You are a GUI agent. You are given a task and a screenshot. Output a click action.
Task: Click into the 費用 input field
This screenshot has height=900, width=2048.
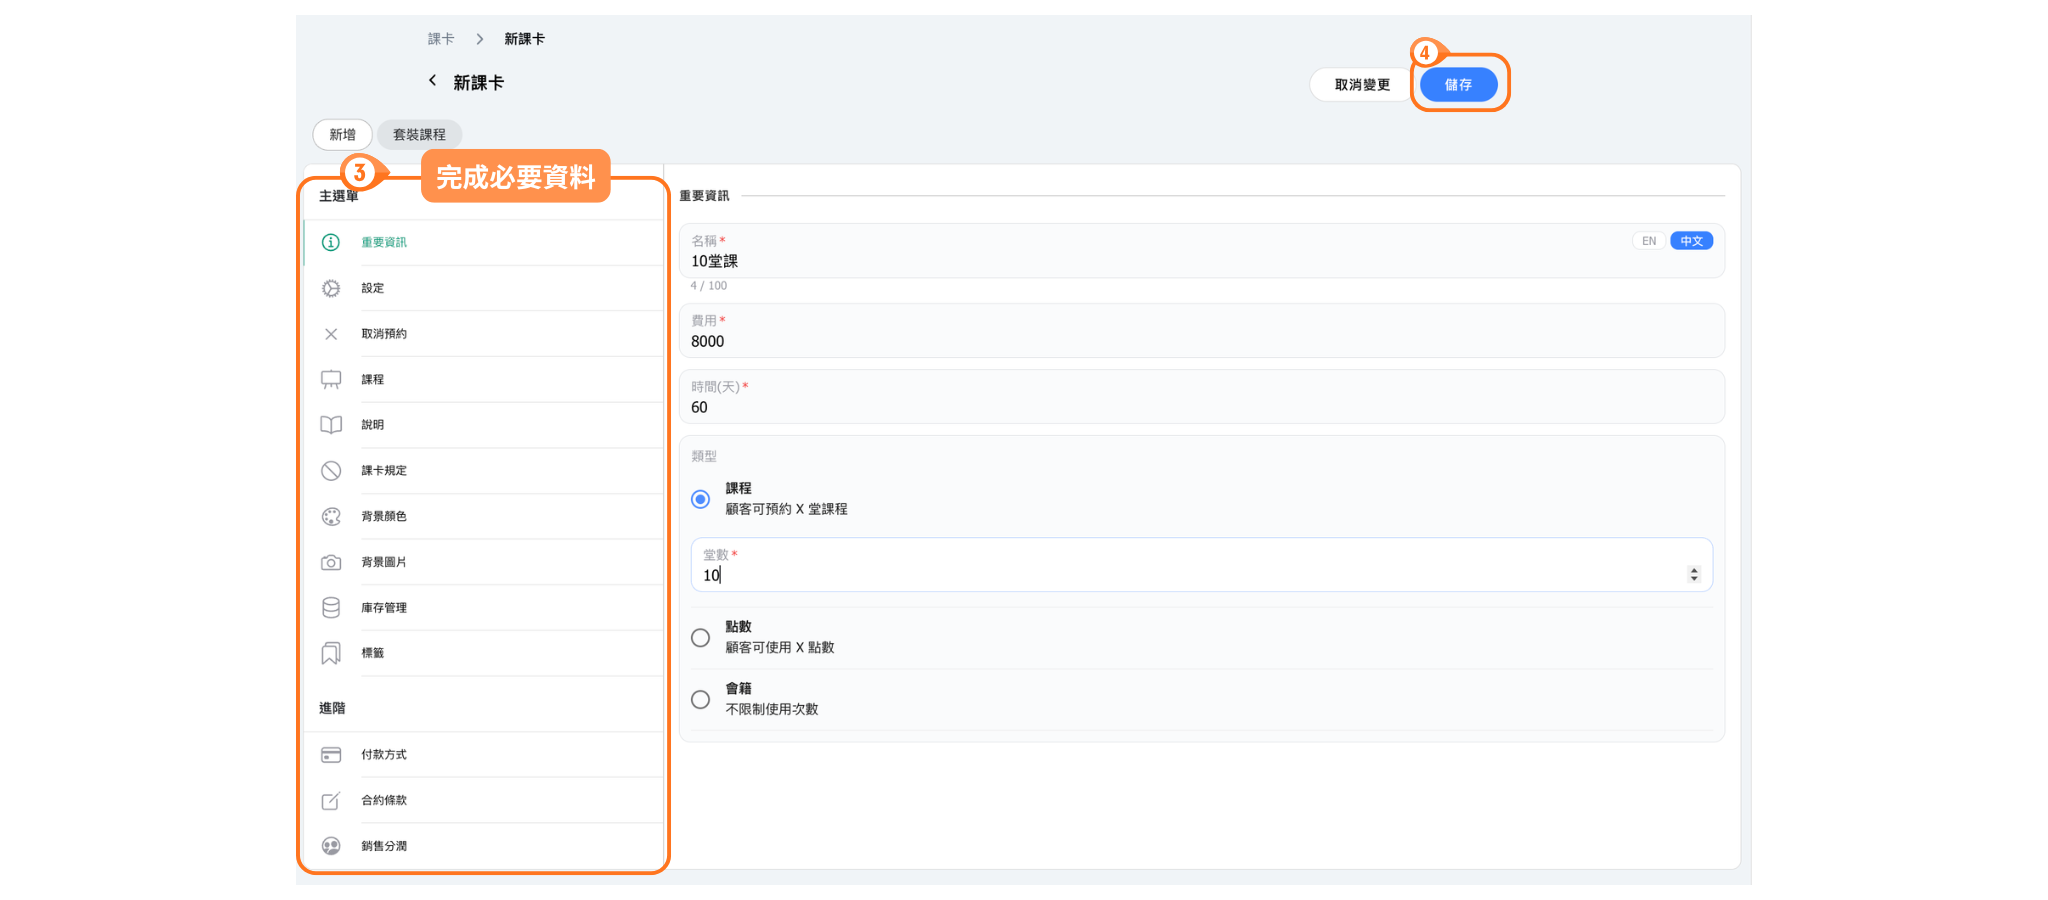tap(1200, 341)
